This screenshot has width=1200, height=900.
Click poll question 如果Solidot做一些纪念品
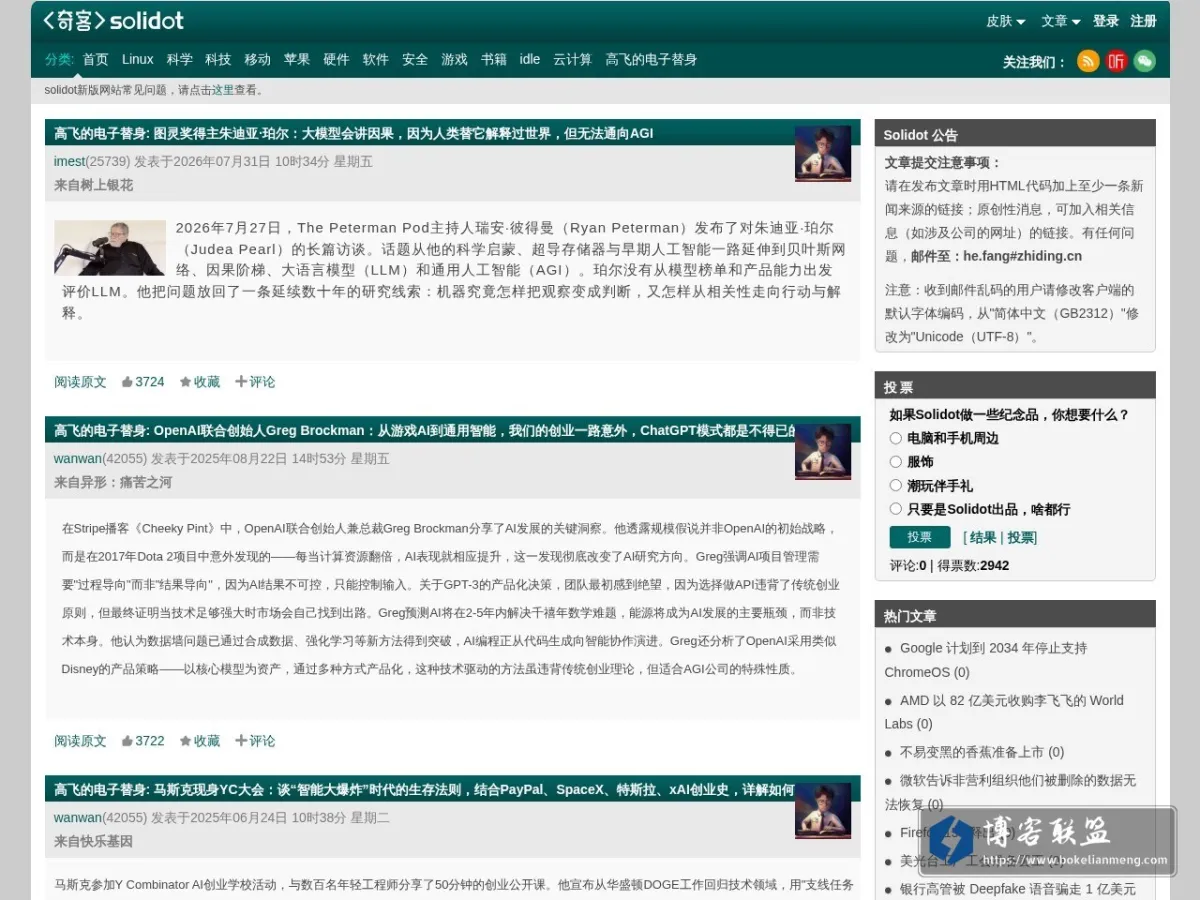pyautogui.click(x=1009, y=414)
